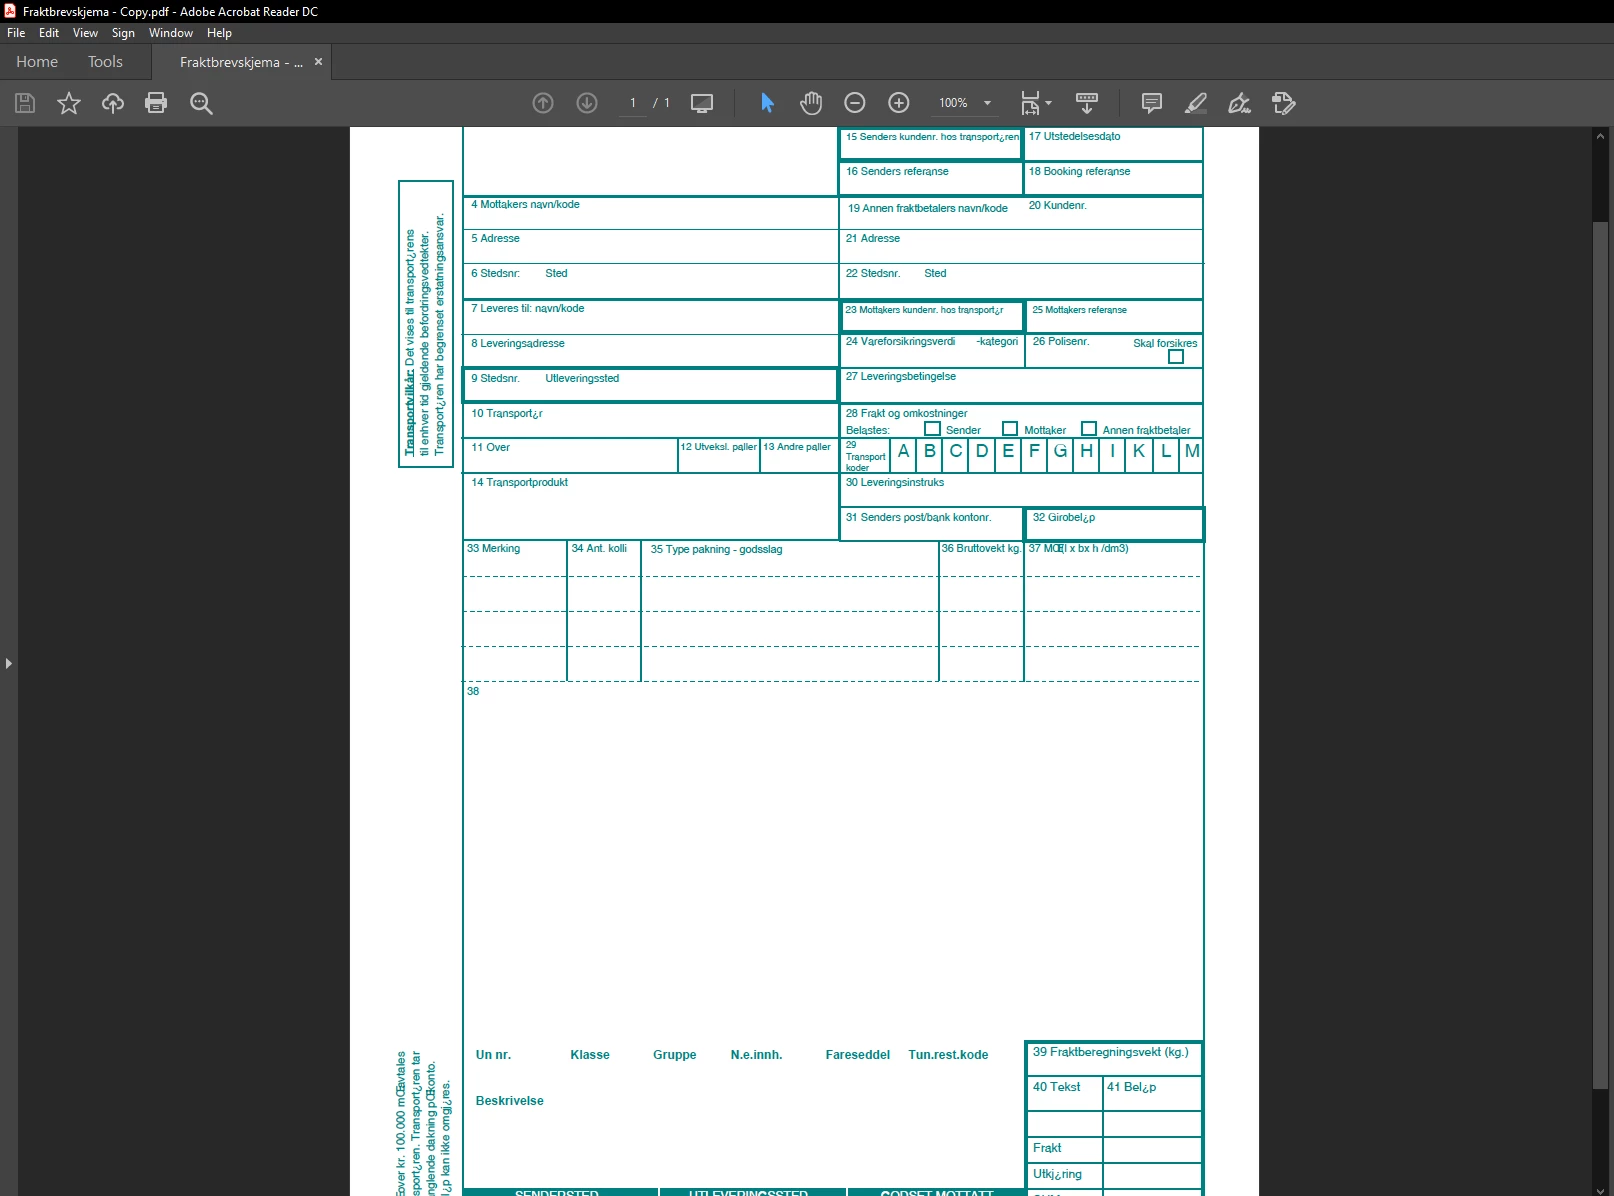
Task: Add a sticky note comment
Action: [x=1152, y=103]
